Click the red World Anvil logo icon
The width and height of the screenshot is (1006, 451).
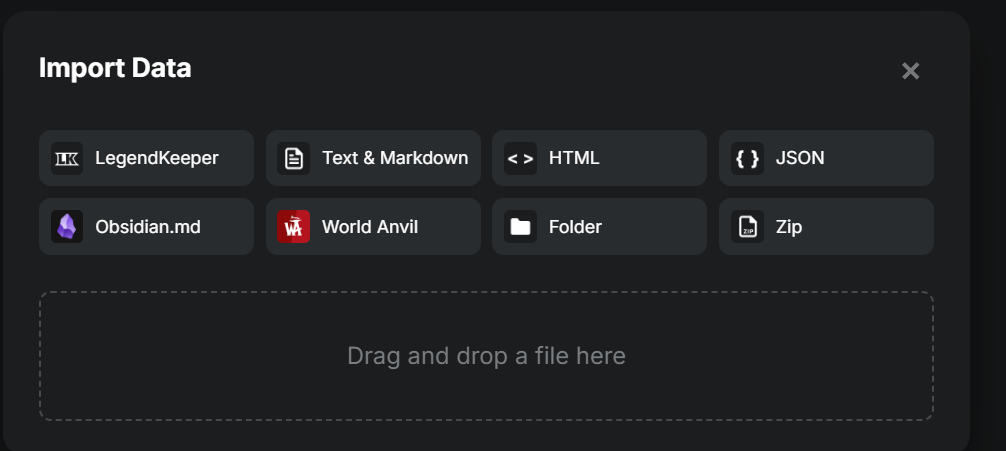tap(294, 227)
